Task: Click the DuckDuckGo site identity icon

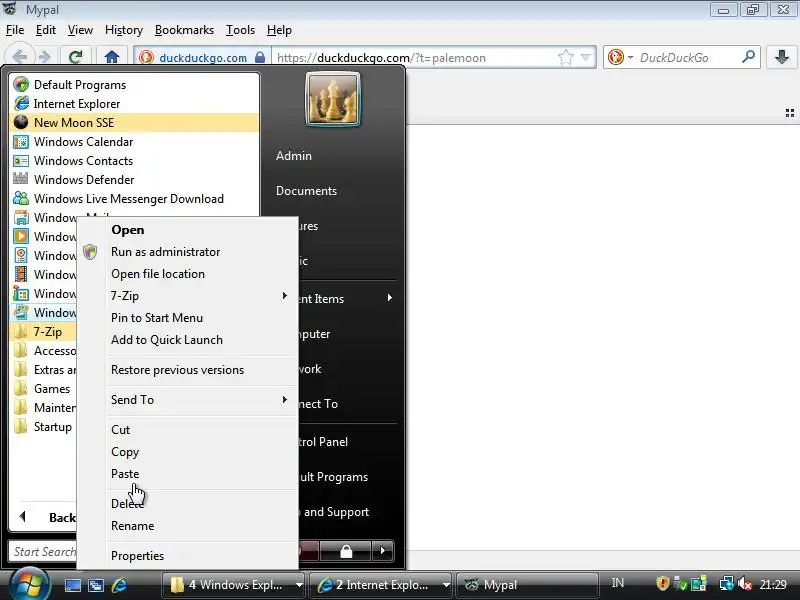Action: tap(146, 57)
